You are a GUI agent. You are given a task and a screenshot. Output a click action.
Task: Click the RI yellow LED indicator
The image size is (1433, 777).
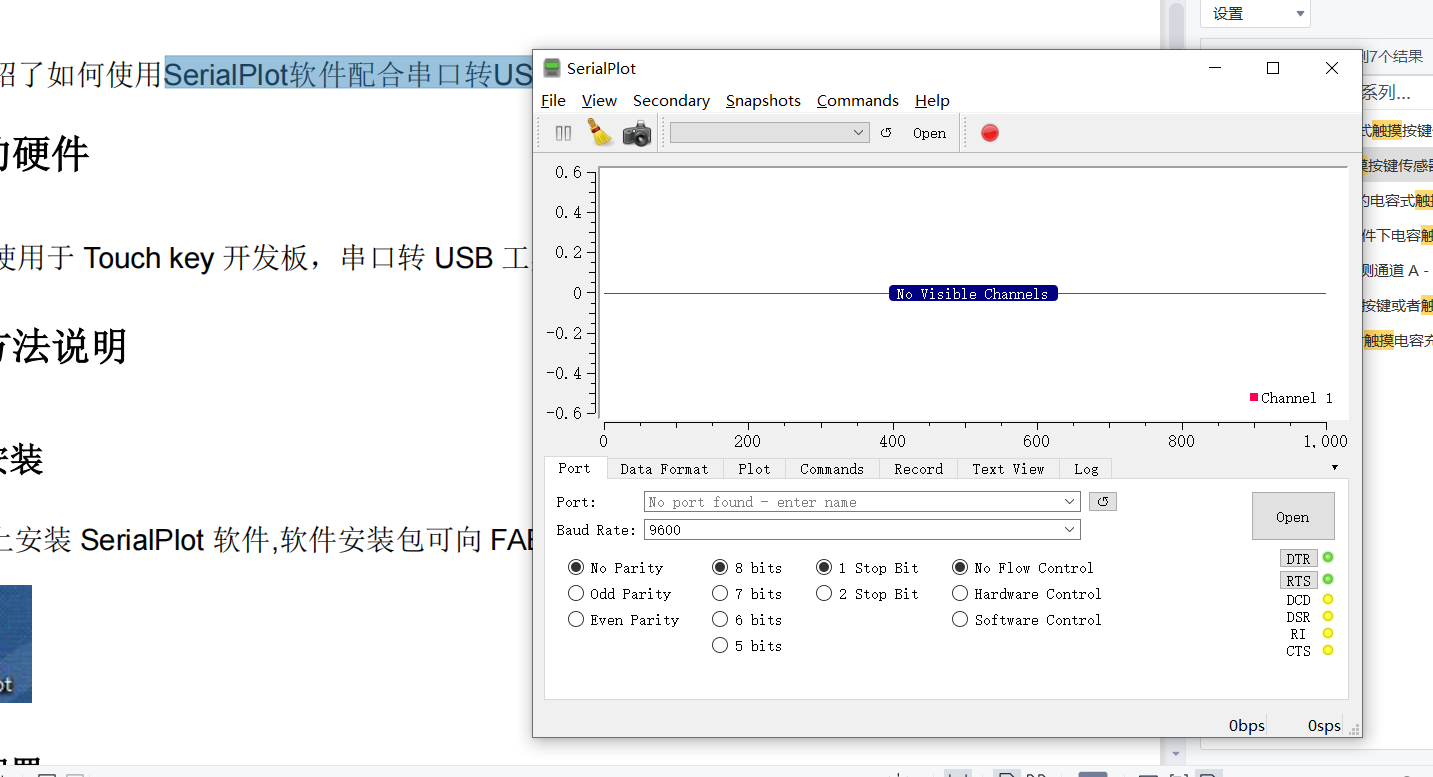1328,633
